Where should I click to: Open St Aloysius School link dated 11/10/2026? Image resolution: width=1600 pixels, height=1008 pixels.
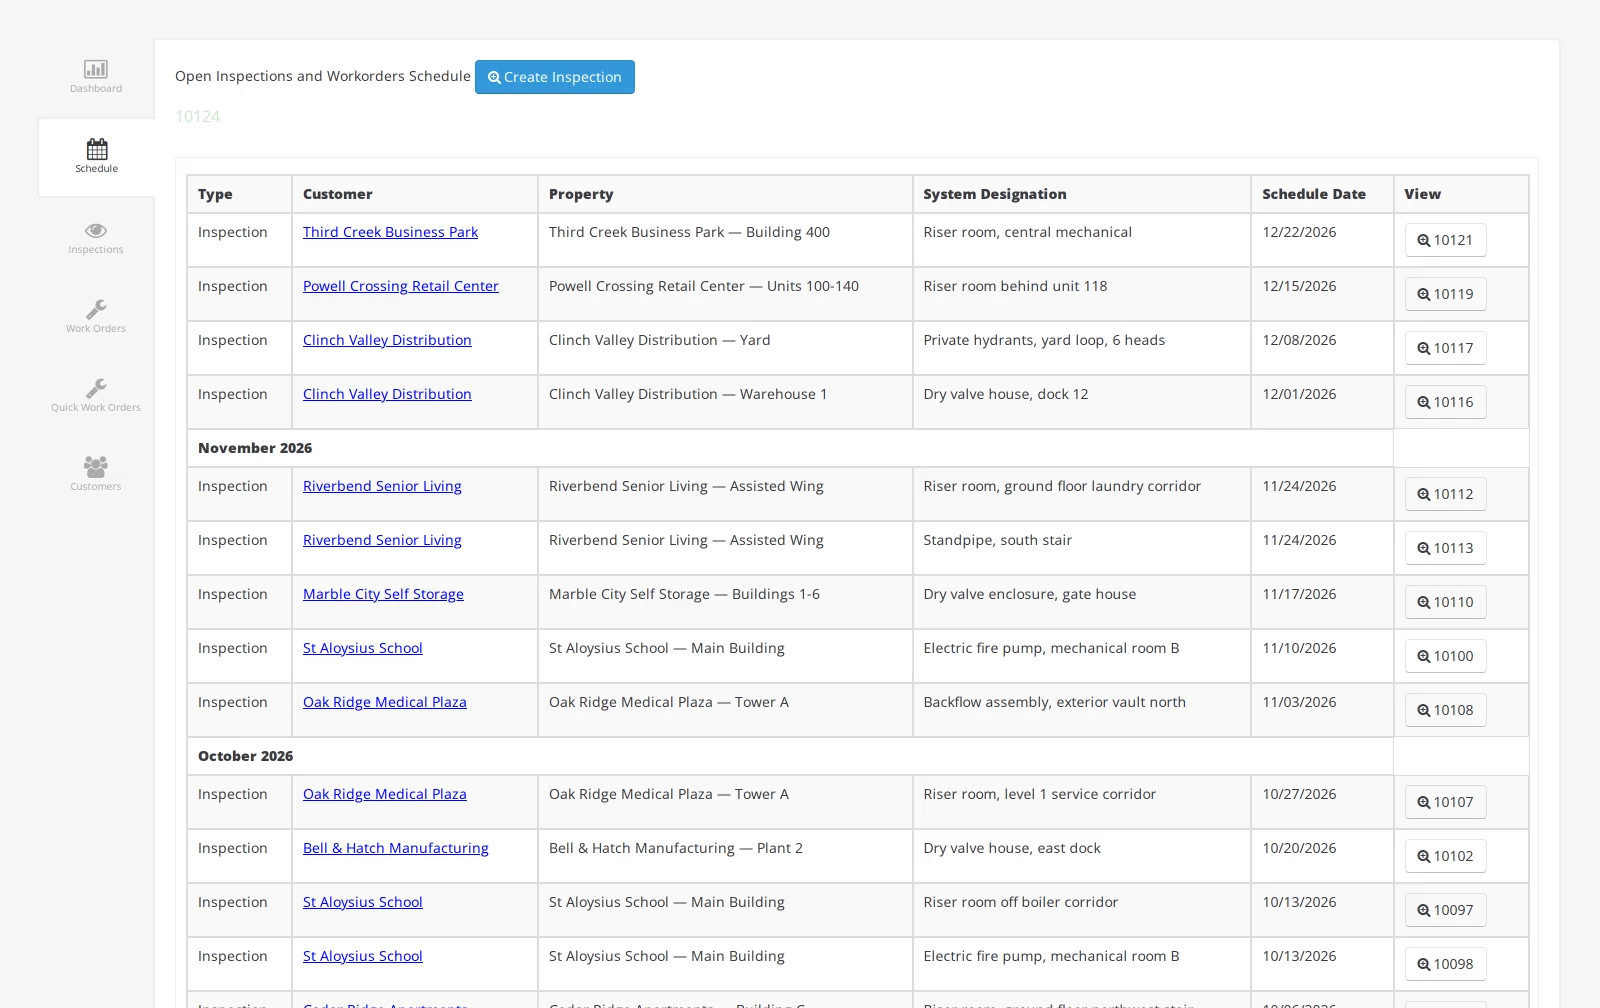coord(363,648)
